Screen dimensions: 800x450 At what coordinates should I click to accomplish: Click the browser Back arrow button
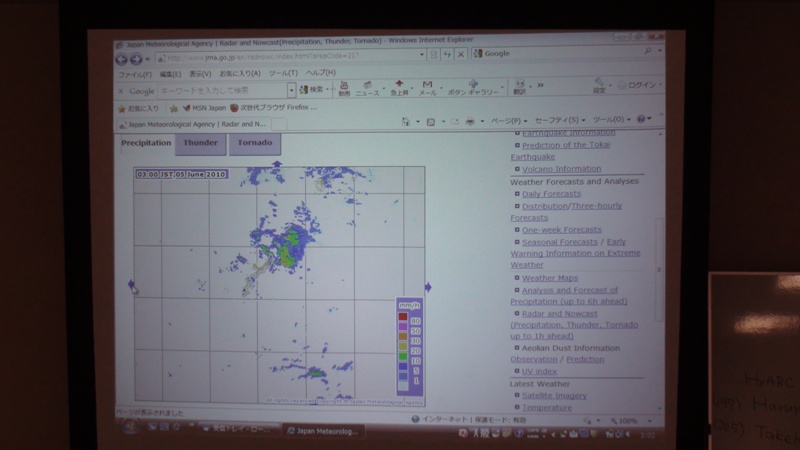121,60
